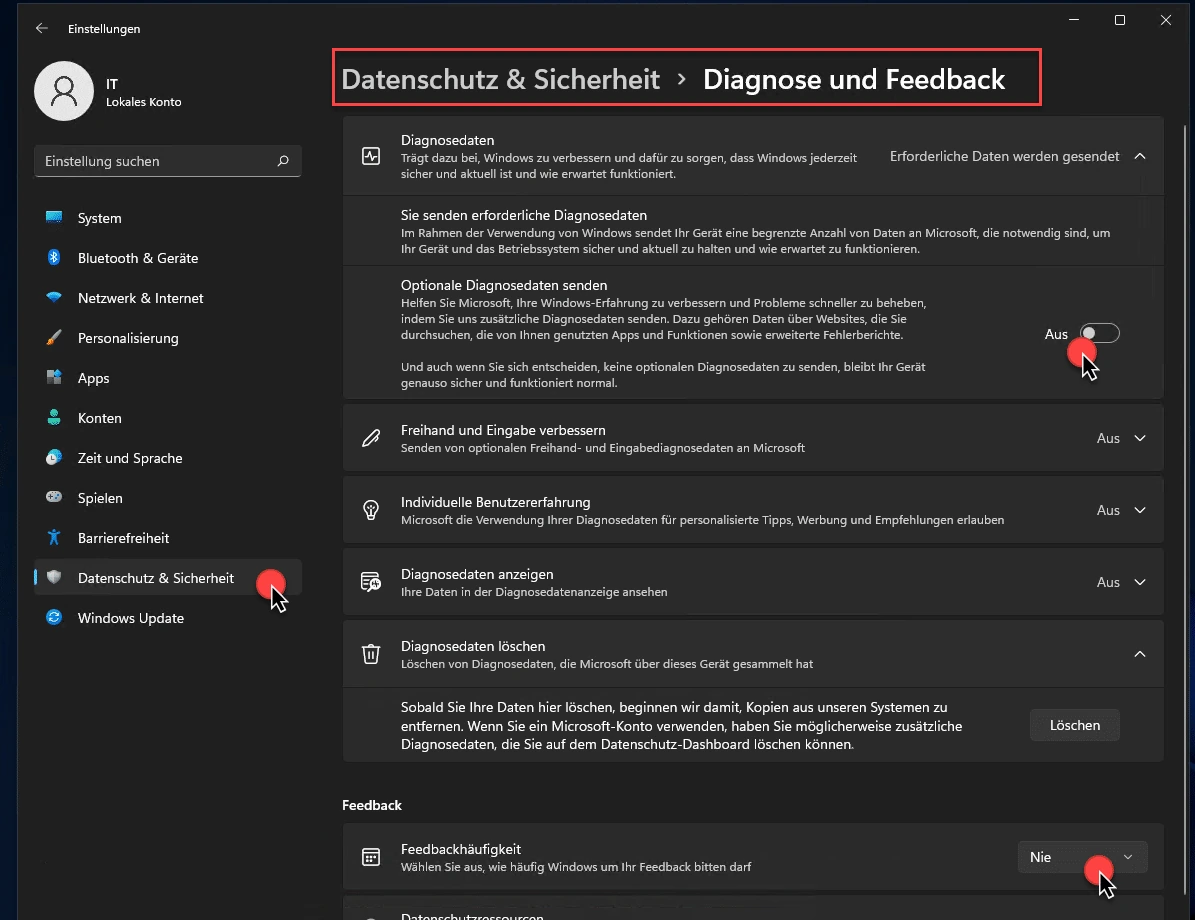Click 'Diagnose und Feedback' page title

tap(854, 79)
